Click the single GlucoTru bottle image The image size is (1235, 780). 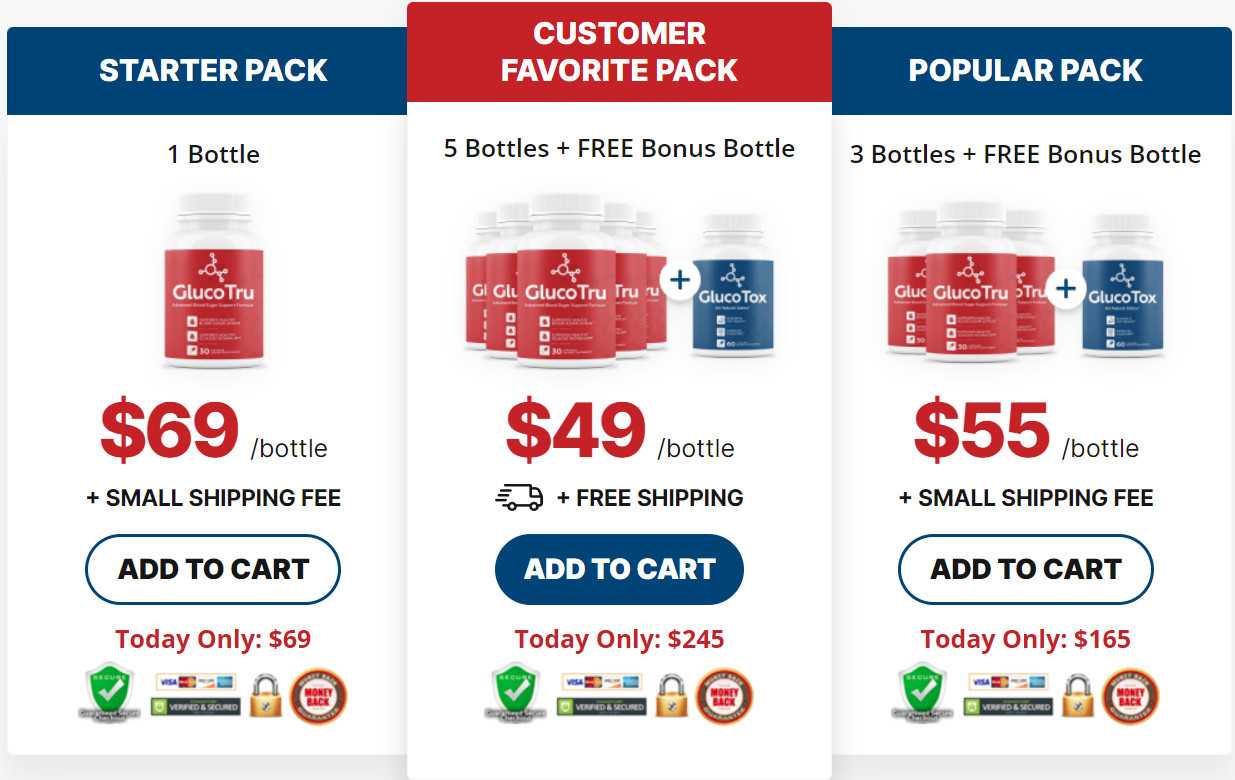(x=214, y=281)
